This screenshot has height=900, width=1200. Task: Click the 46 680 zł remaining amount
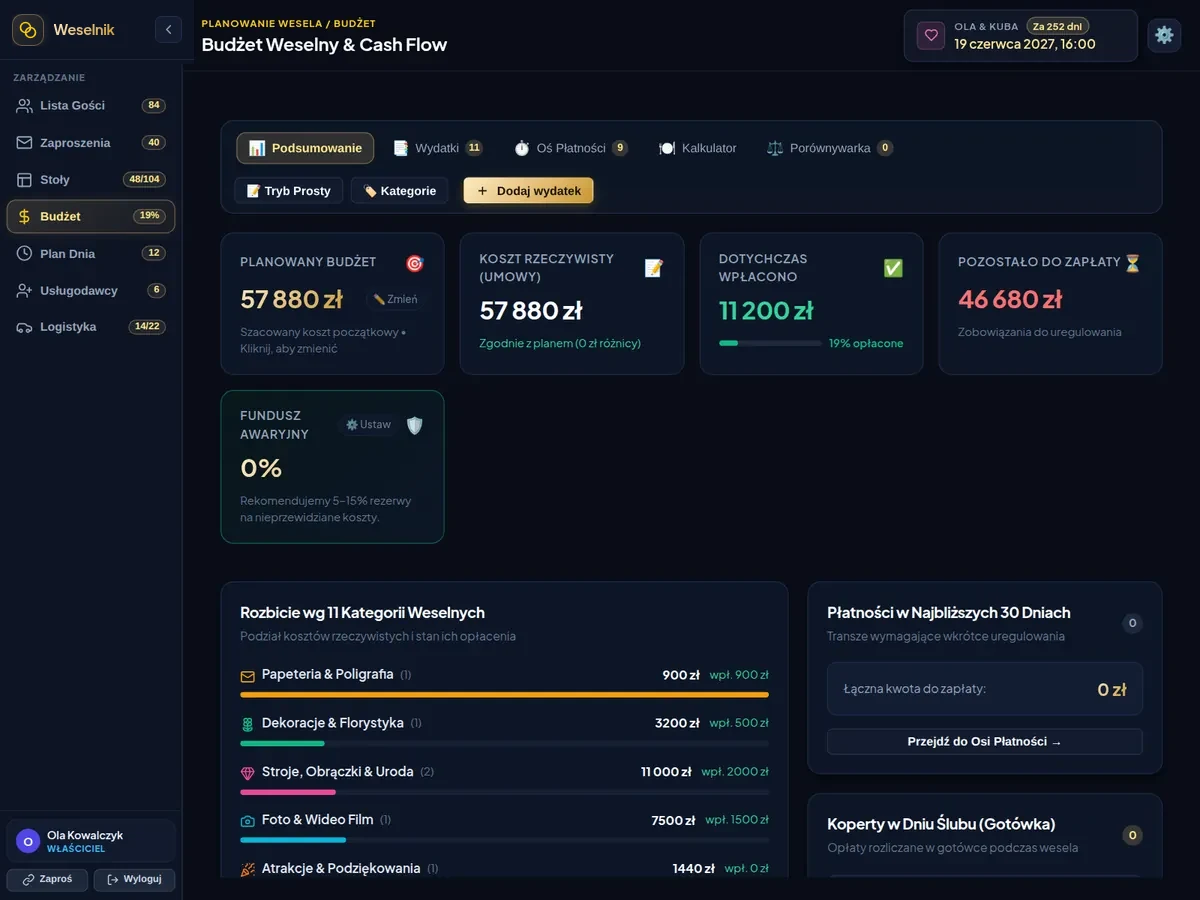tap(1010, 299)
